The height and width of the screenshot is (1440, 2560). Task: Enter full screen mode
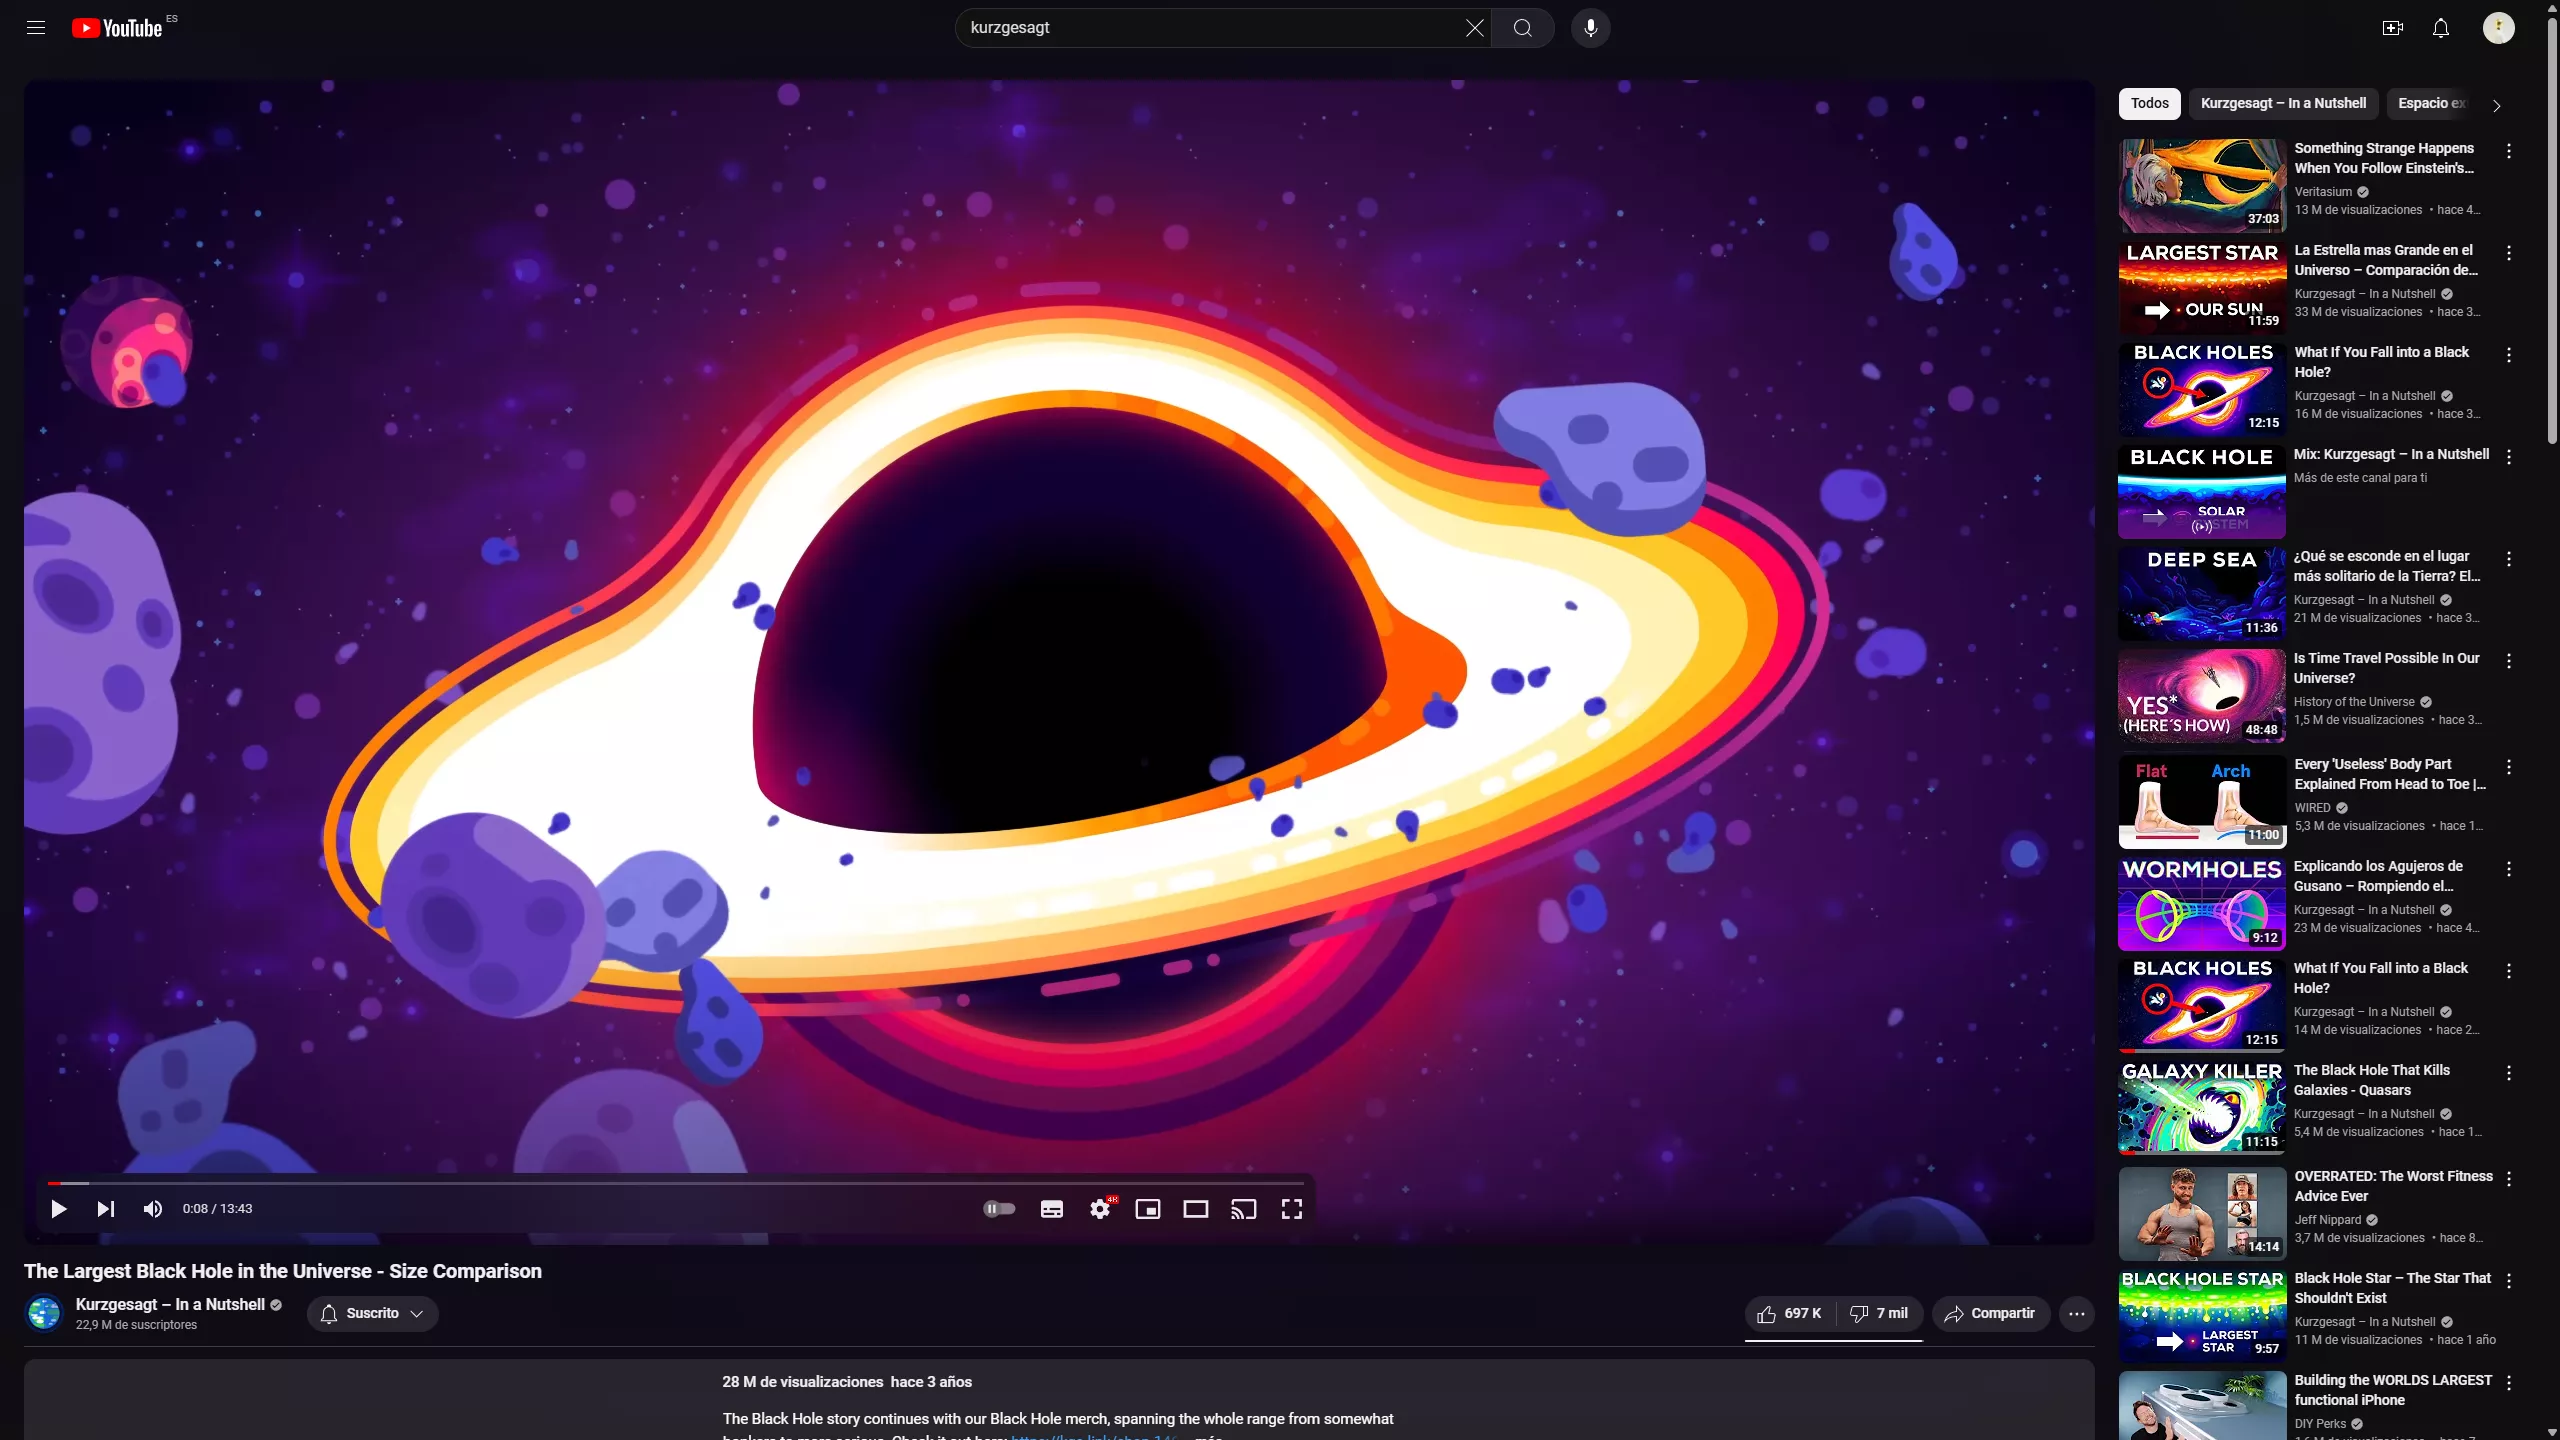point(1291,1209)
